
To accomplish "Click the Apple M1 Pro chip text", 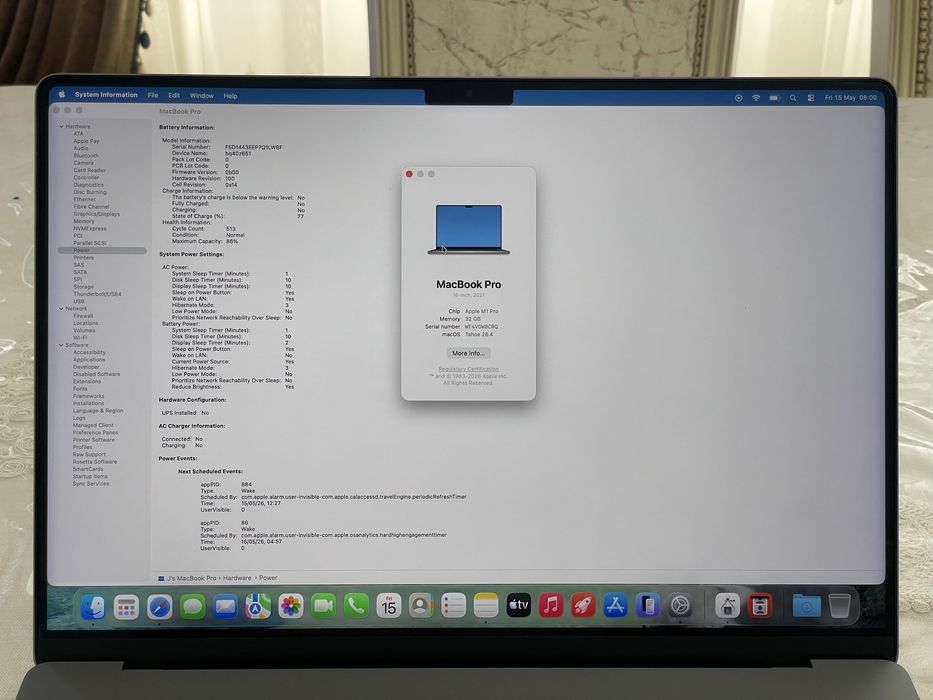I will [481, 311].
